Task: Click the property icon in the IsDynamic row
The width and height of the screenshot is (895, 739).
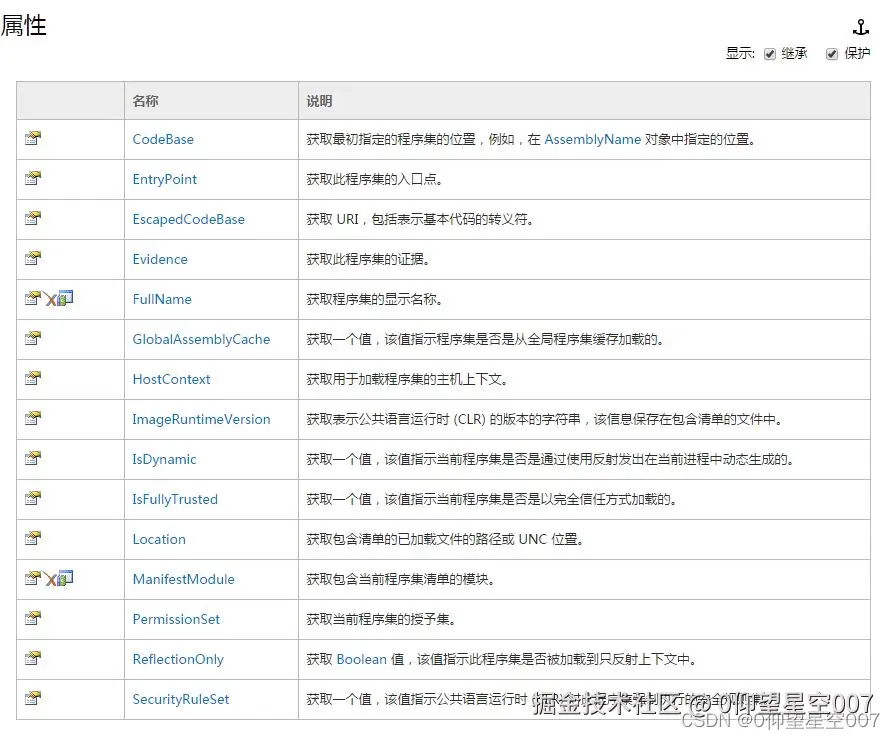Action: pyautogui.click(x=33, y=458)
